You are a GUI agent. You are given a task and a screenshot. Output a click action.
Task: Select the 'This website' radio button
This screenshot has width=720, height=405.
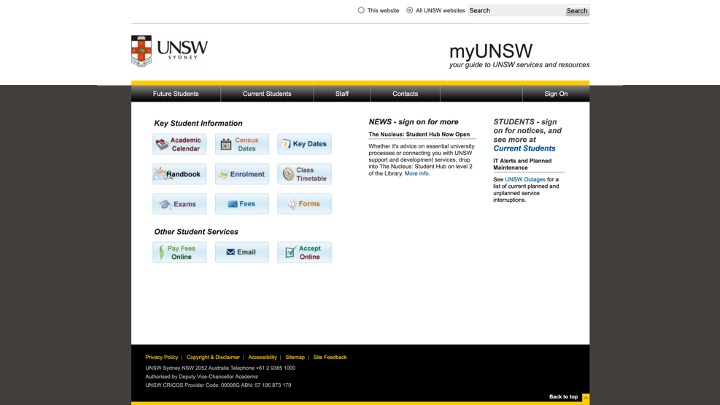pos(361,10)
